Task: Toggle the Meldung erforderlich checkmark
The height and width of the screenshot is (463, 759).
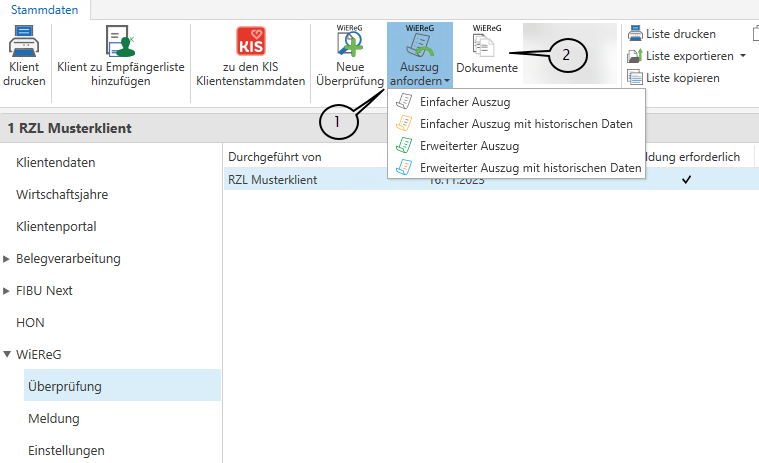Action: [x=686, y=180]
